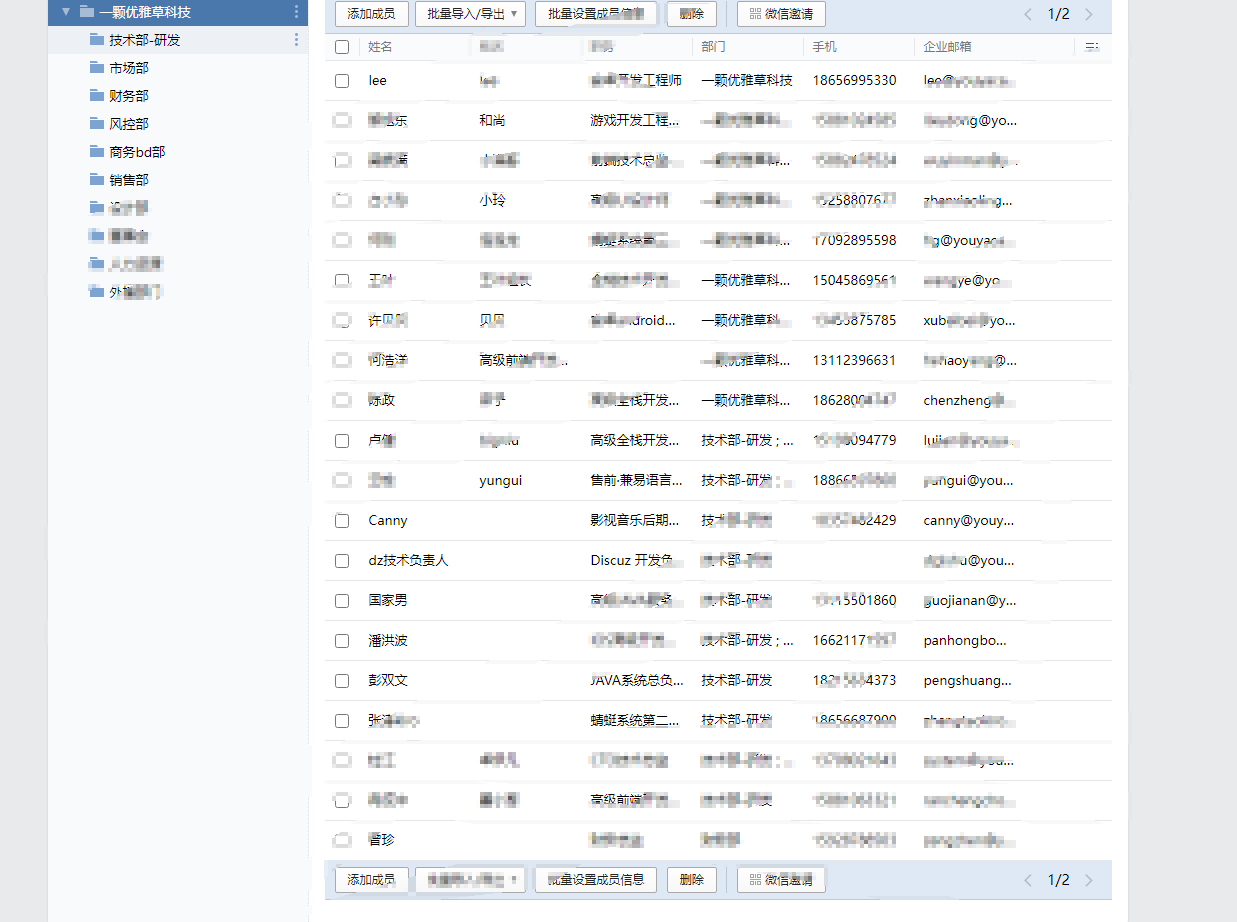Go to next page using top pagination arrow
1237x922 pixels.
1089,14
